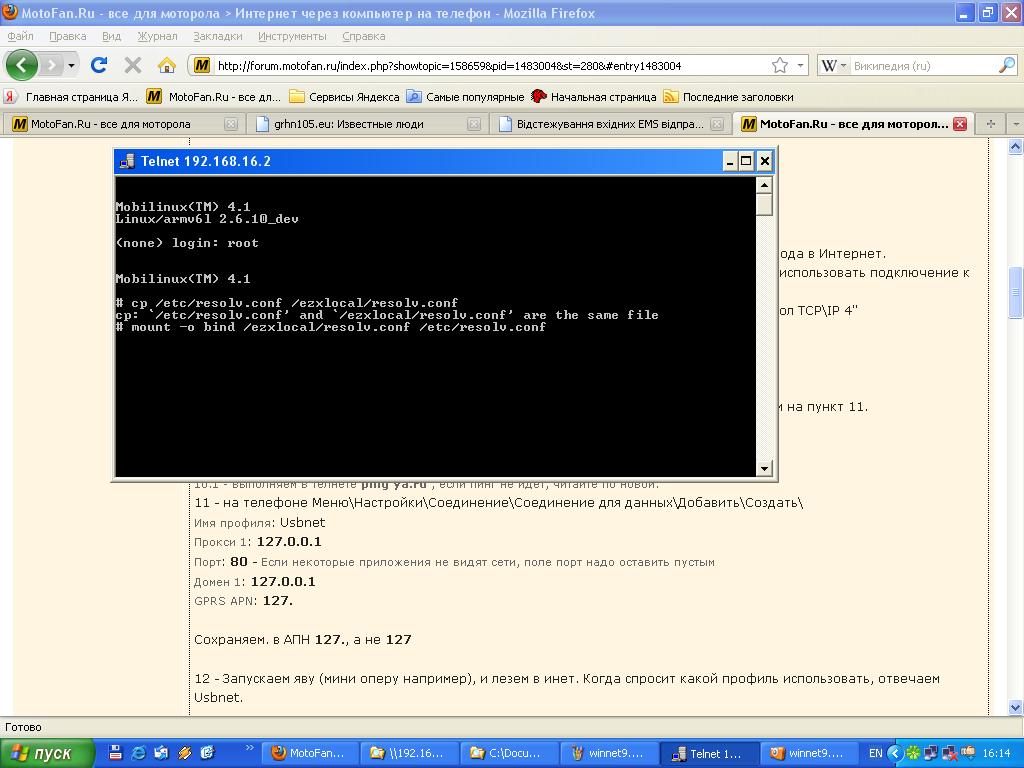Viewport: 1024px width, 768px height.
Task: Click the floppy disk quick launch icon
Action: [116, 753]
